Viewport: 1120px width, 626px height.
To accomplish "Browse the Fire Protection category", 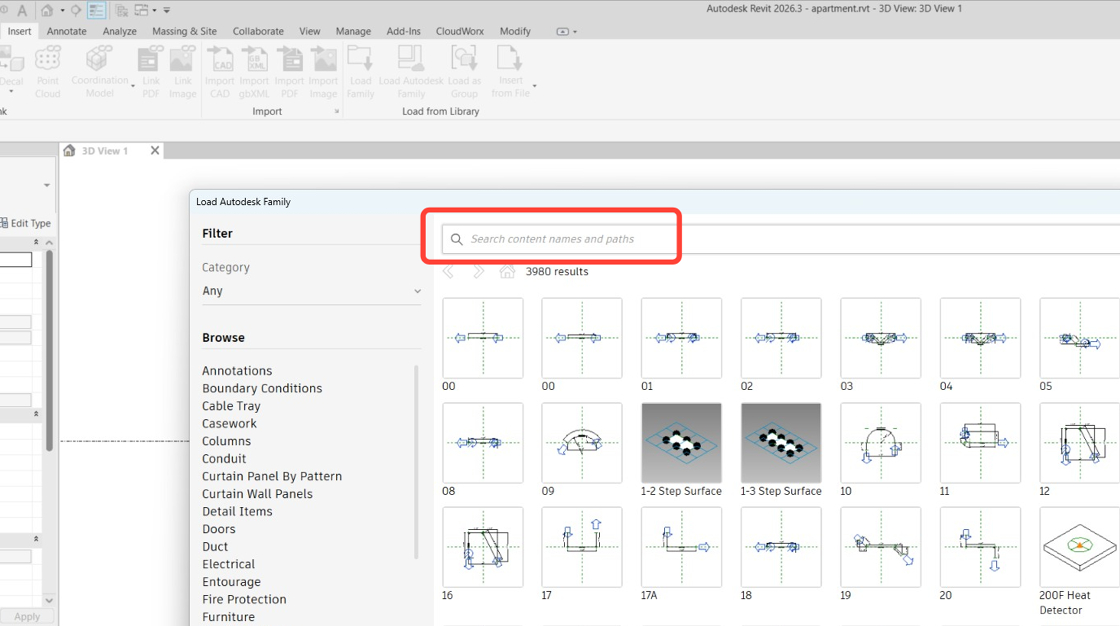I will (x=244, y=599).
